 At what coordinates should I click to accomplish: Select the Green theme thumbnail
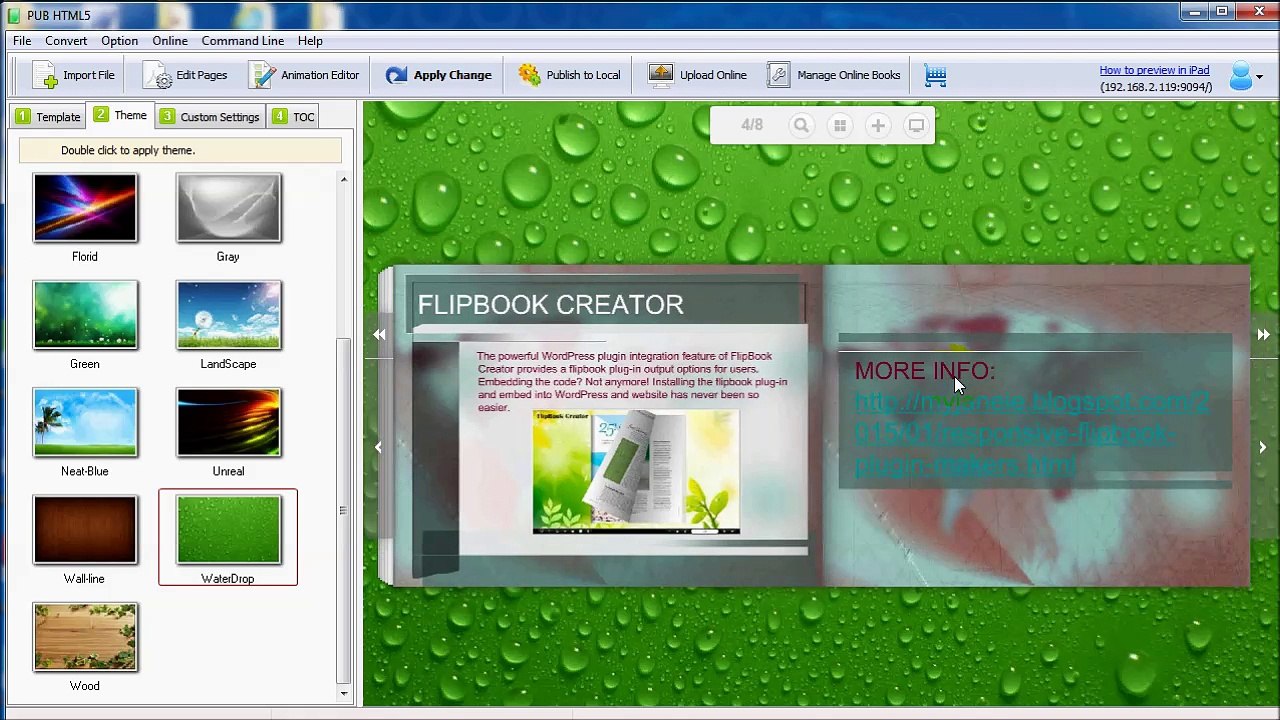point(85,315)
